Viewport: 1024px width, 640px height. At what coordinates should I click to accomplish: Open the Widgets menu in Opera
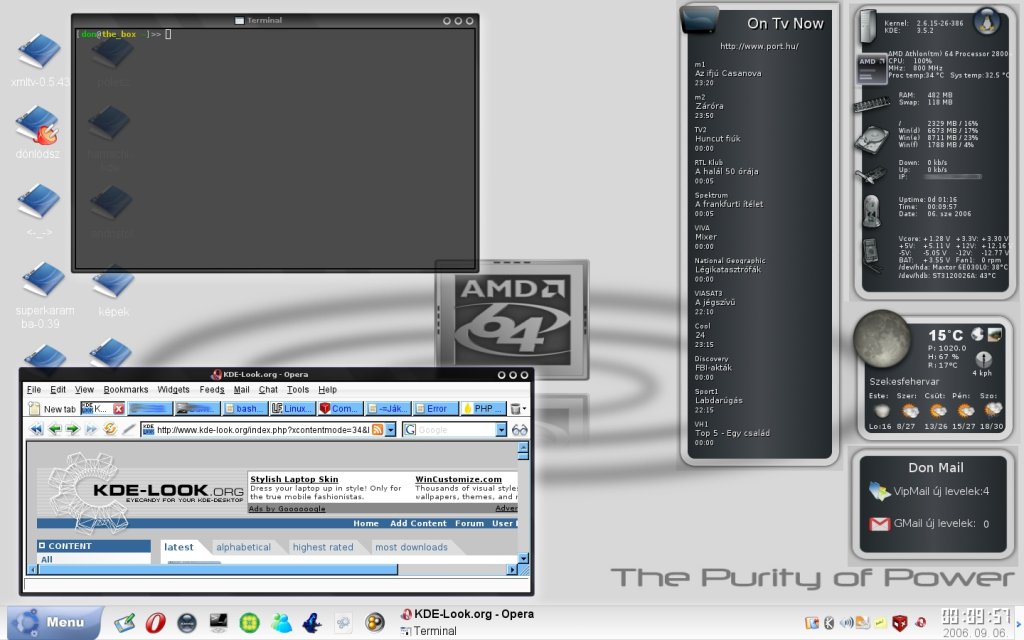click(x=173, y=389)
